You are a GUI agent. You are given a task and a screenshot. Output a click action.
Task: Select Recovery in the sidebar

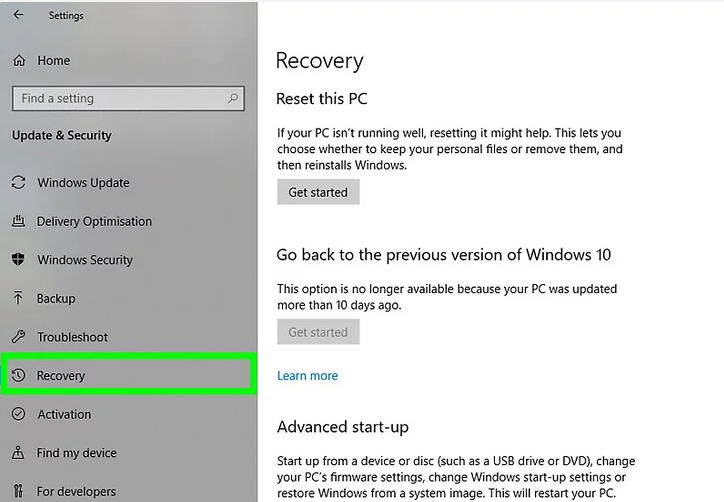pyautogui.click(x=61, y=376)
